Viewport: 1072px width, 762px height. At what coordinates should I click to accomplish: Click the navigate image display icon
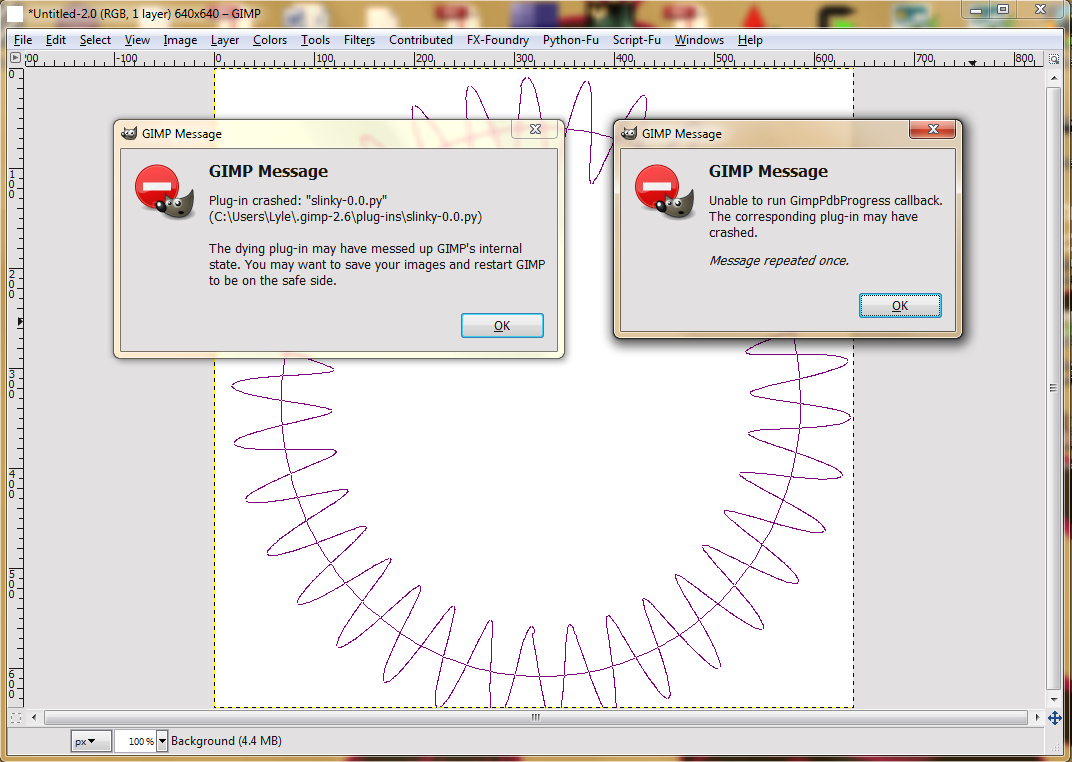coord(1054,717)
